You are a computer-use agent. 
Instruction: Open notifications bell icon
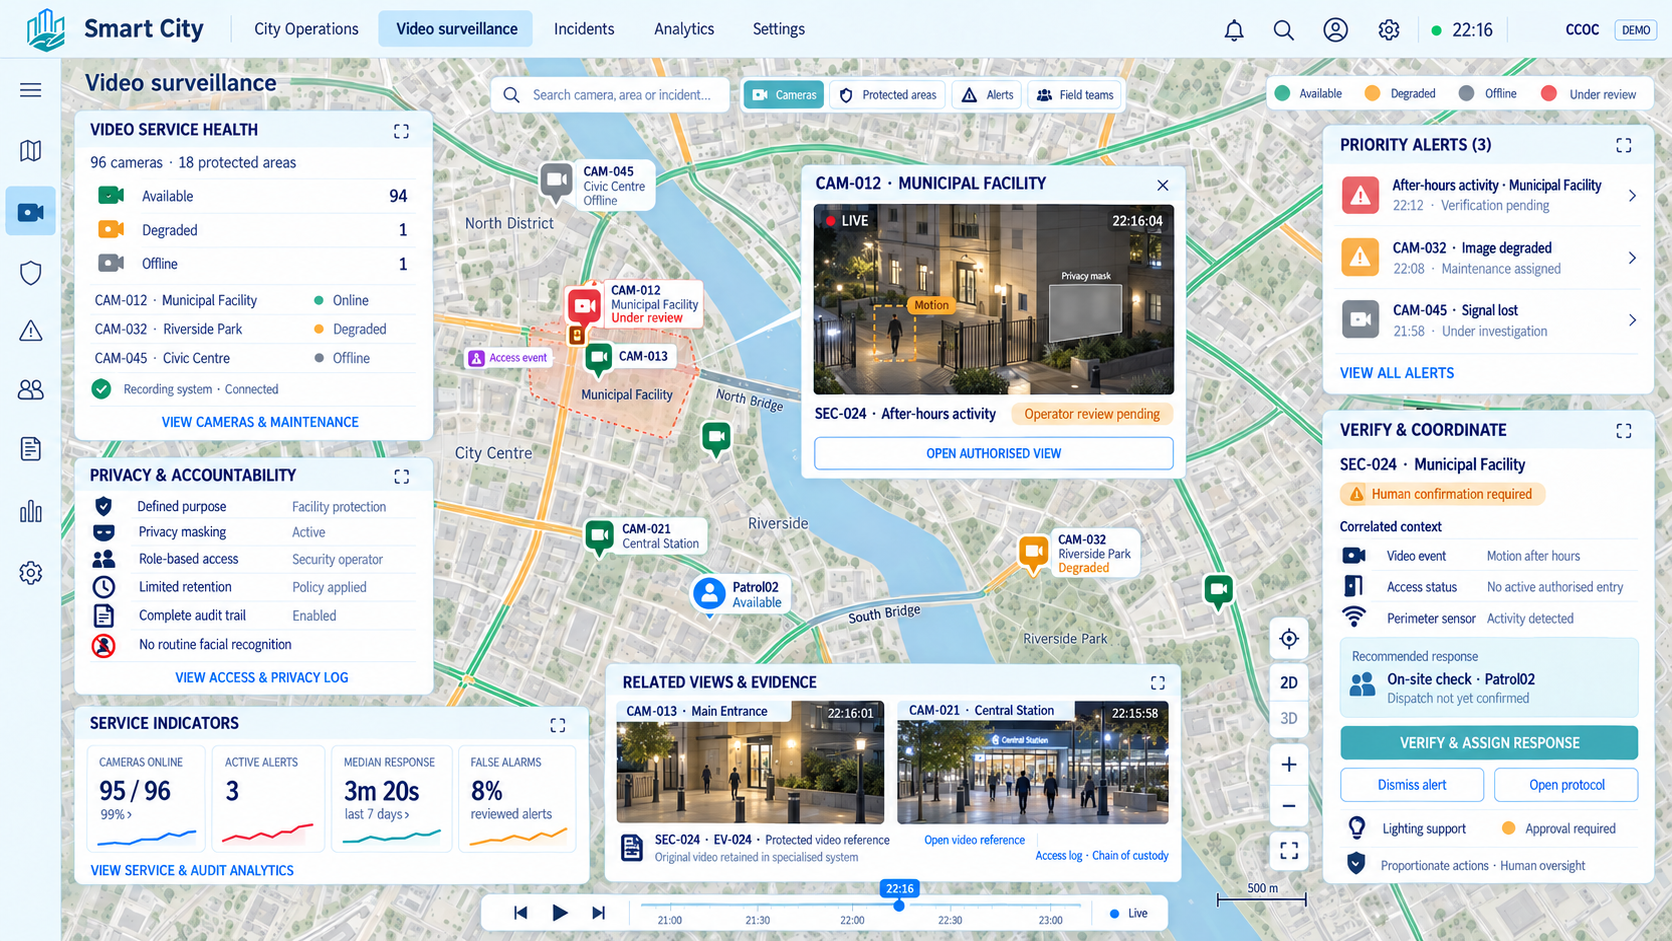[x=1234, y=30]
